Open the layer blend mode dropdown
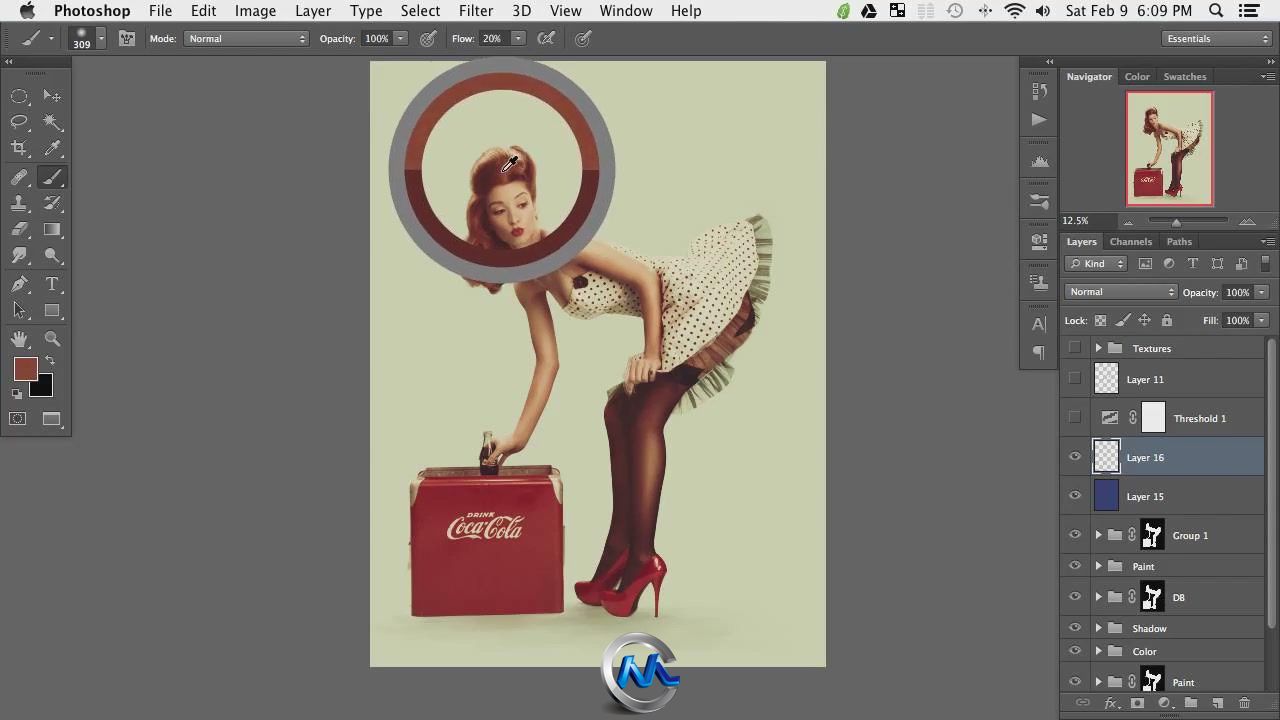Viewport: 1280px width, 720px height. (1120, 292)
